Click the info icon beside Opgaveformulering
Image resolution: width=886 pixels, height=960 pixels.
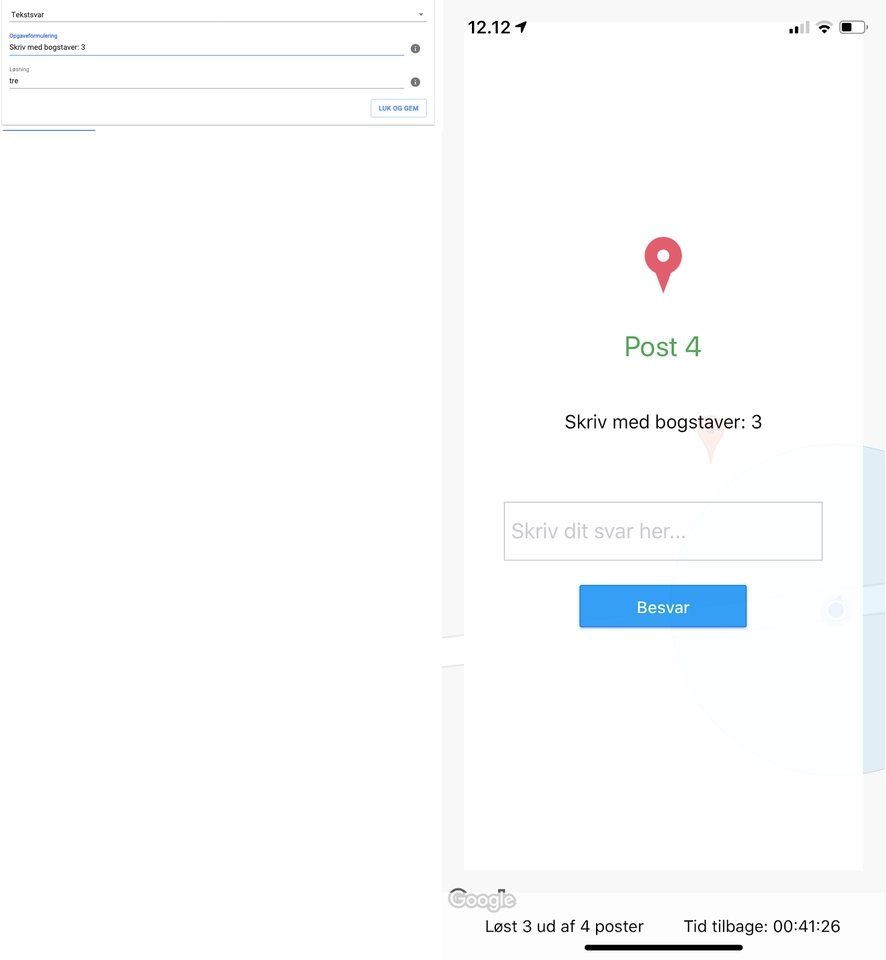[x=415, y=48]
